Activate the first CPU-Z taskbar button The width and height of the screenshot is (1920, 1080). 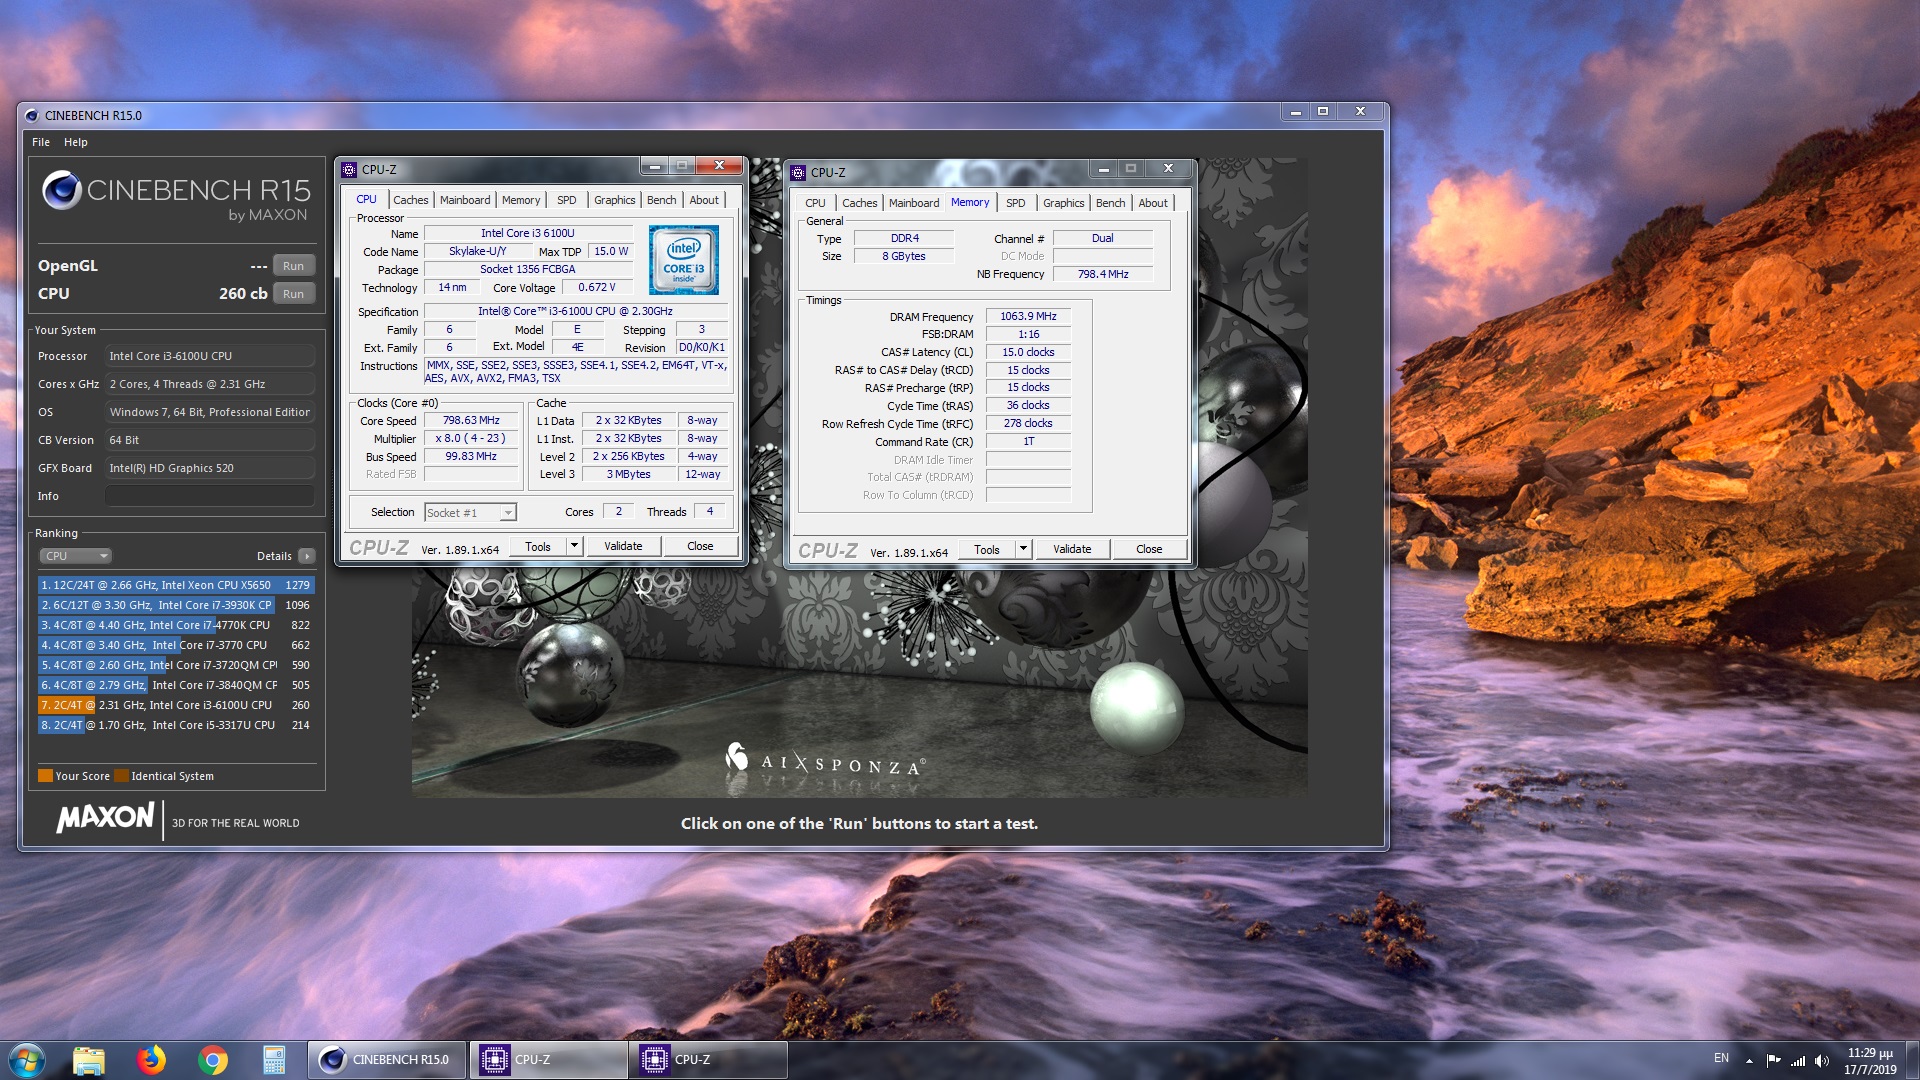click(547, 1060)
